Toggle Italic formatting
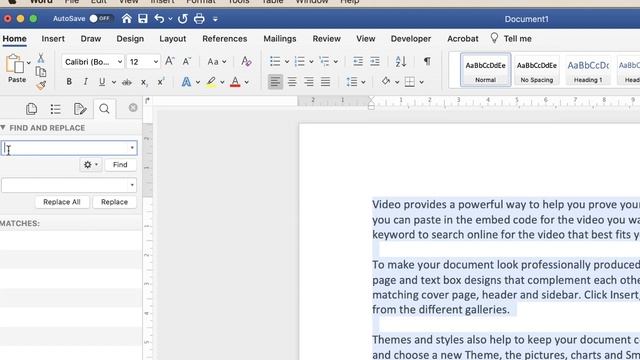The height and width of the screenshot is (360, 640). pyautogui.click(x=85, y=82)
